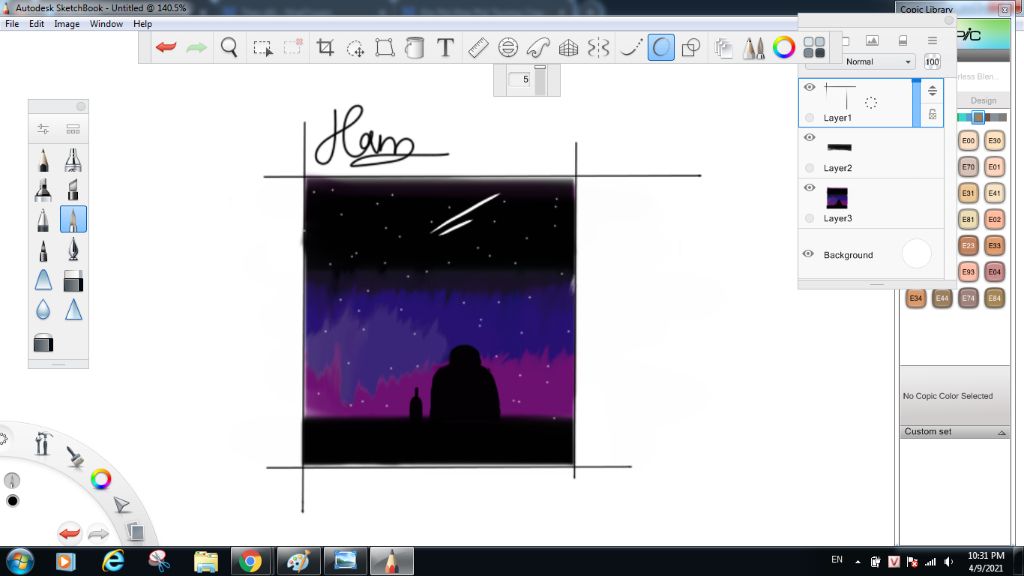Image resolution: width=1024 pixels, height=576 pixels.
Task: Toggle transparency lock on Layer1
Action: point(933,114)
